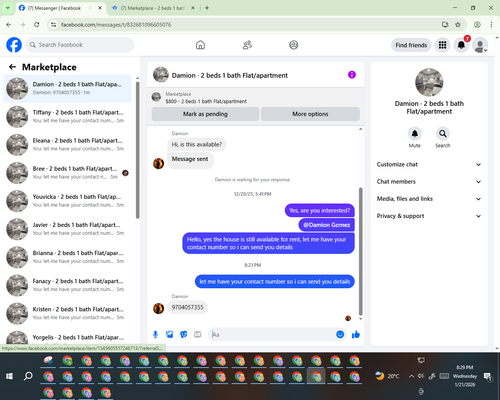Image resolution: width=500 pixels, height=400 pixels.
Task: Choose a sticker icon
Action: [x=184, y=334]
